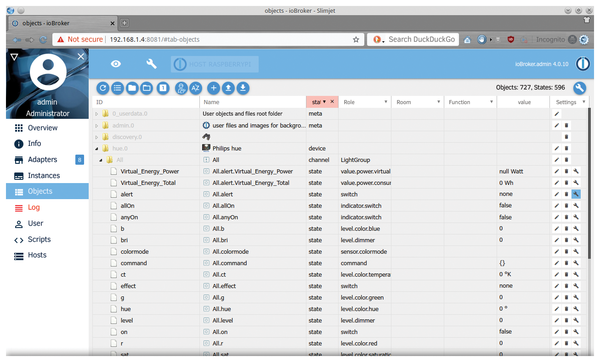Click the download objects arrow icon
This screenshot has width=600, height=362.
pos(243,88)
